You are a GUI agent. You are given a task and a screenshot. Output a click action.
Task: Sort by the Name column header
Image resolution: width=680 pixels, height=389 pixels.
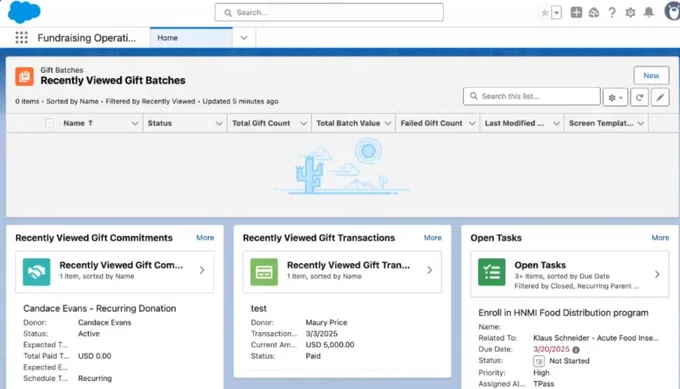pyautogui.click(x=78, y=123)
